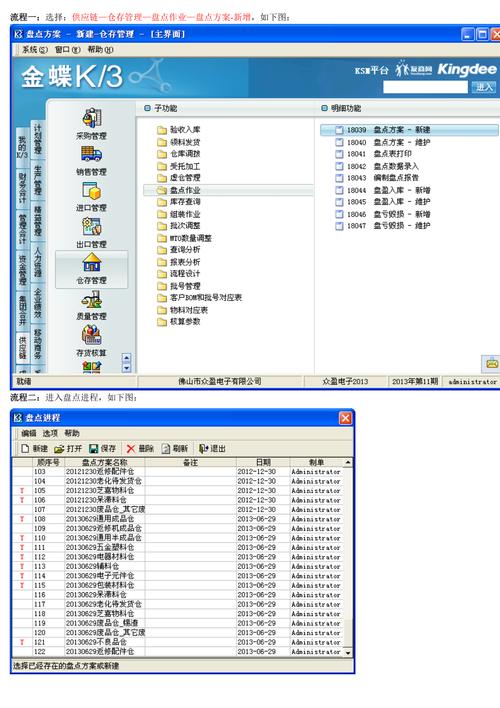Open the 验收入库 folder
The width and height of the screenshot is (500, 708).
coord(179,130)
